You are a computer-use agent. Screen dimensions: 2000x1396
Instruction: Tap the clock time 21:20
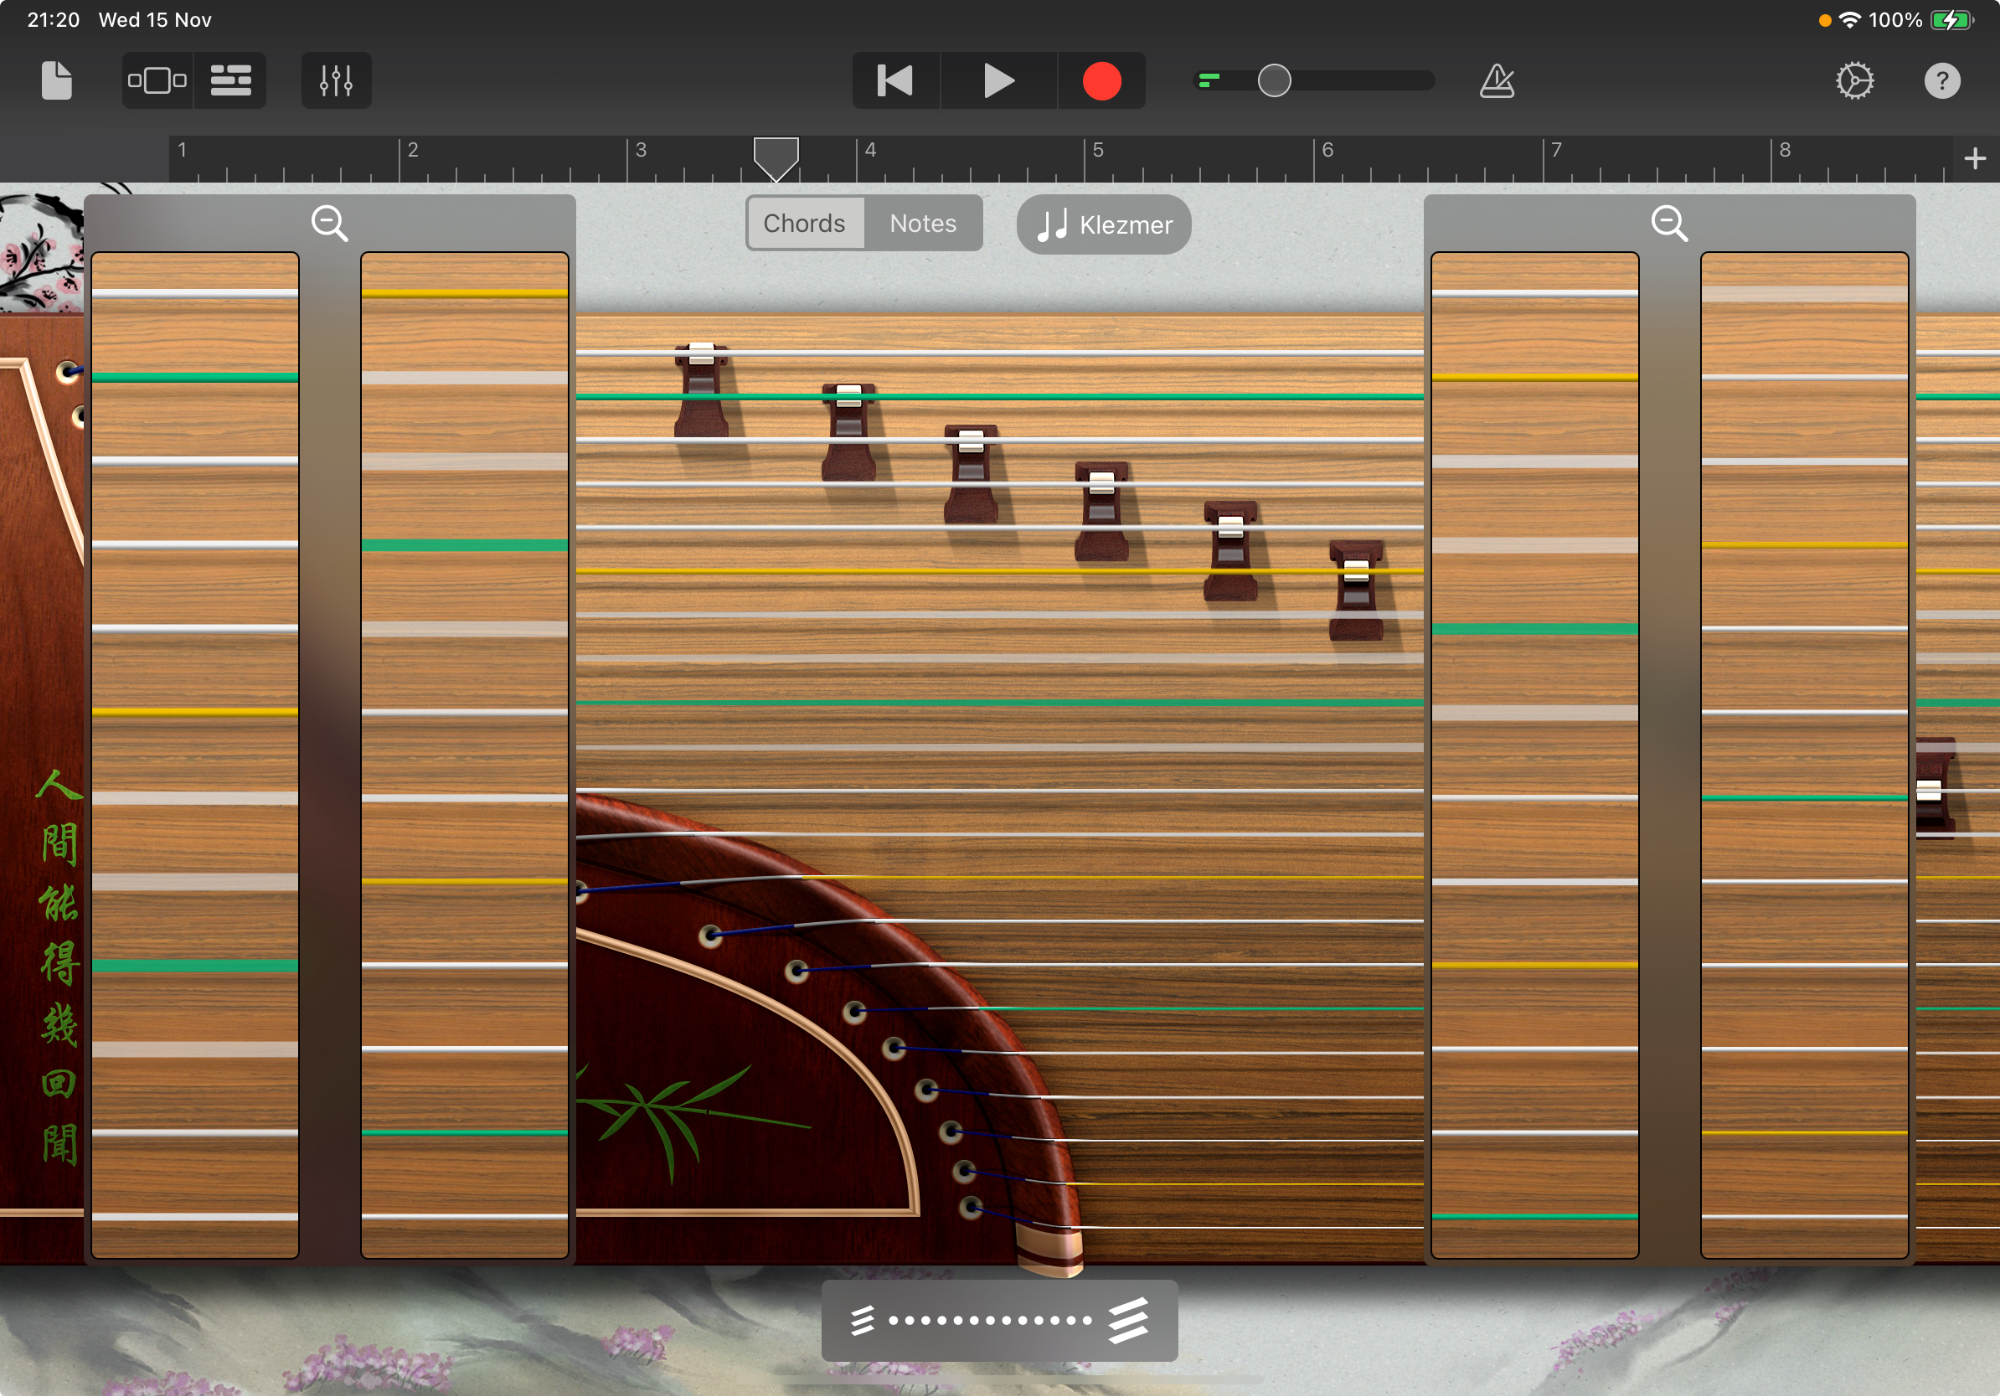click(53, 20)
